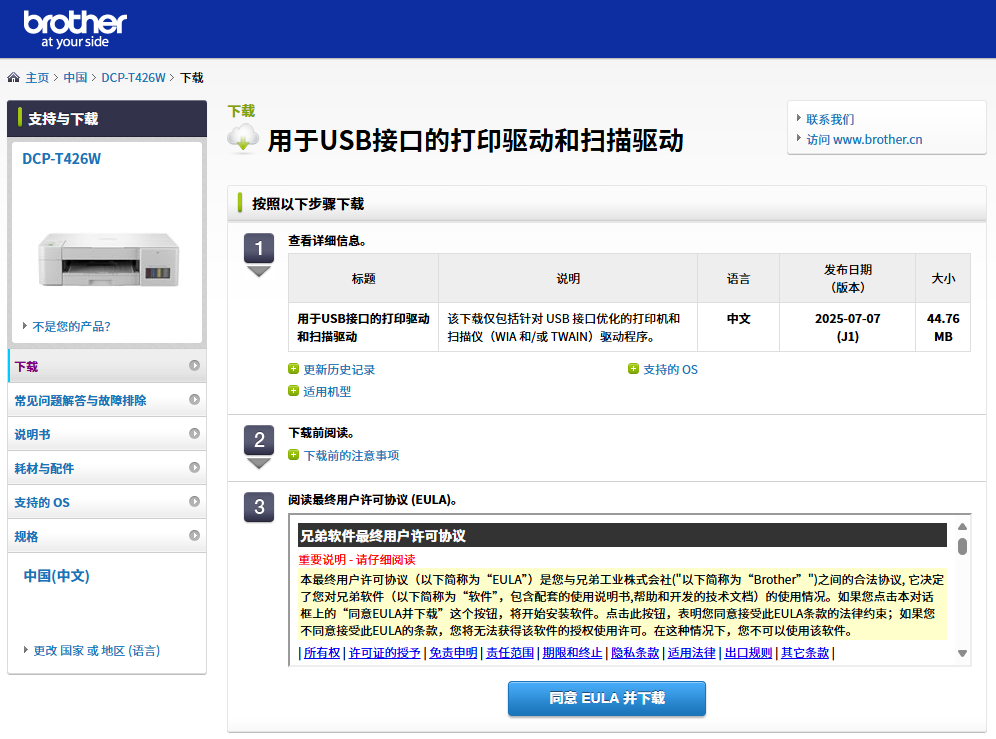This screenshot has width=996, height=739.
Task: Open 说明书 sidebar item
Action: pos(107,434)
